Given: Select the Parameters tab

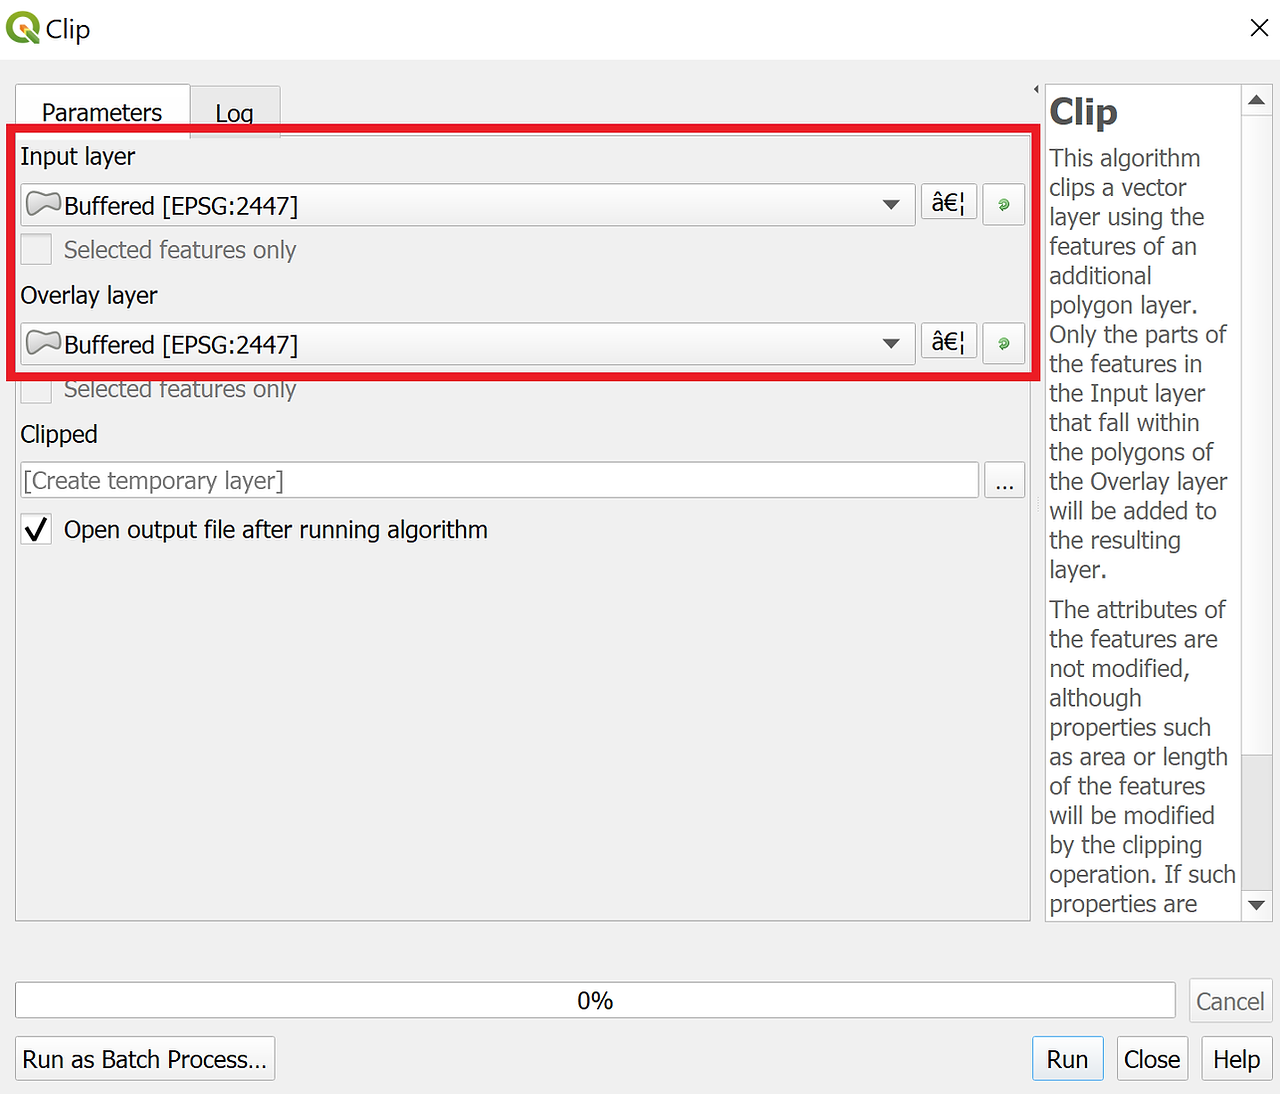Looking at the screenshot, I should click(x=102, y=111).
